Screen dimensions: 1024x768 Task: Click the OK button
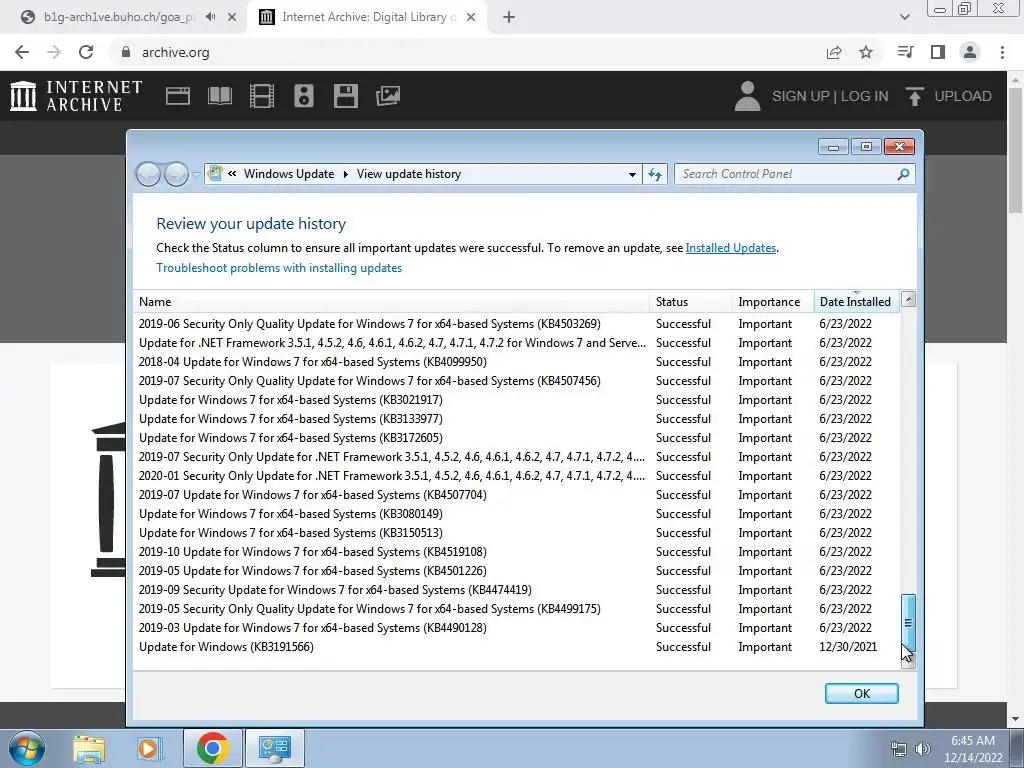(861, 694)
